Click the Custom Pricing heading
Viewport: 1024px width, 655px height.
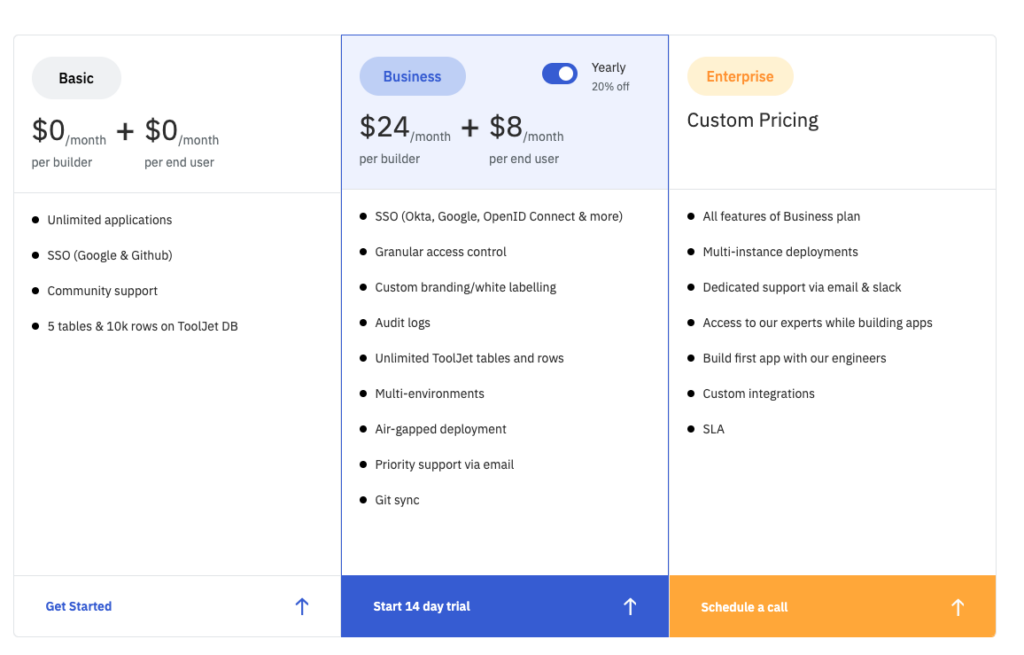[752, 120]
